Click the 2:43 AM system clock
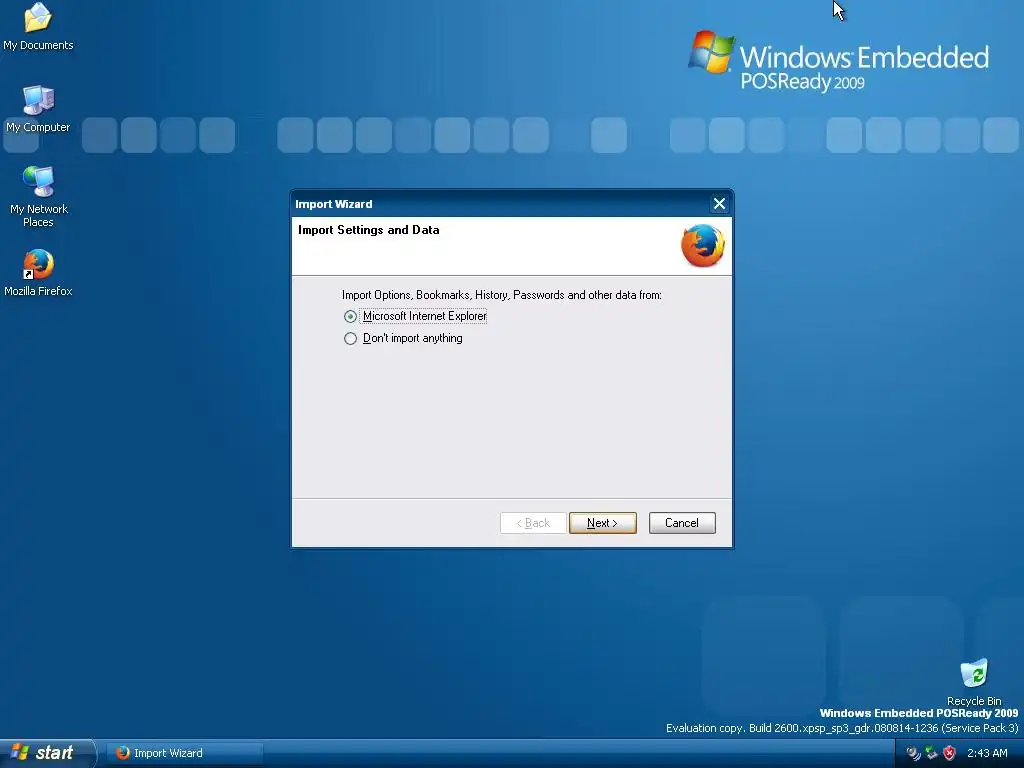 click(x=987, y=753)
